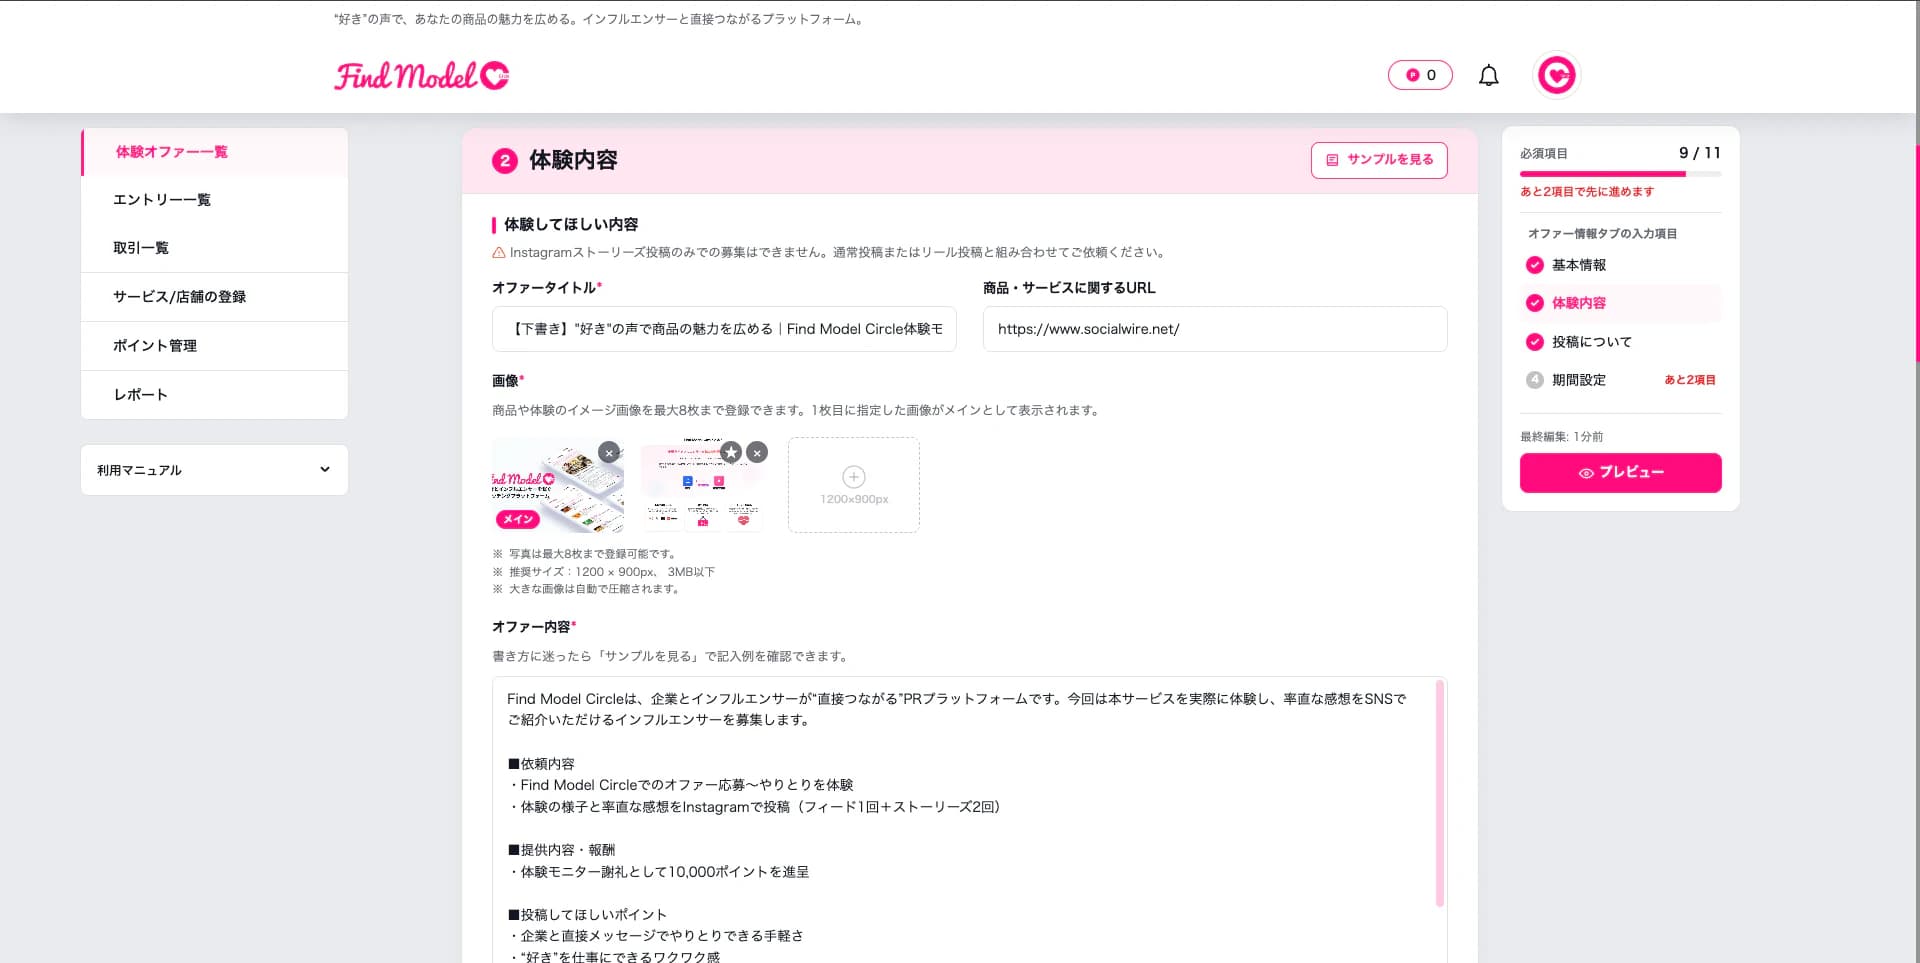Click the eye icon on the preview button
Image resolution: width=1920 pixels, height=963 pixels.
(x=1586, y=473)
